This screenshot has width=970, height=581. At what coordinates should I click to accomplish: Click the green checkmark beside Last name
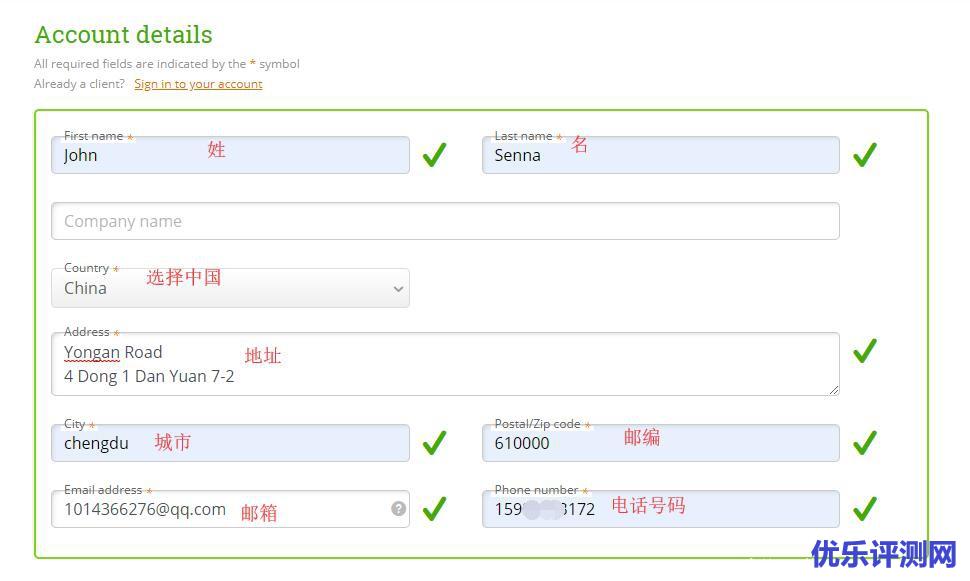(864, 155)
